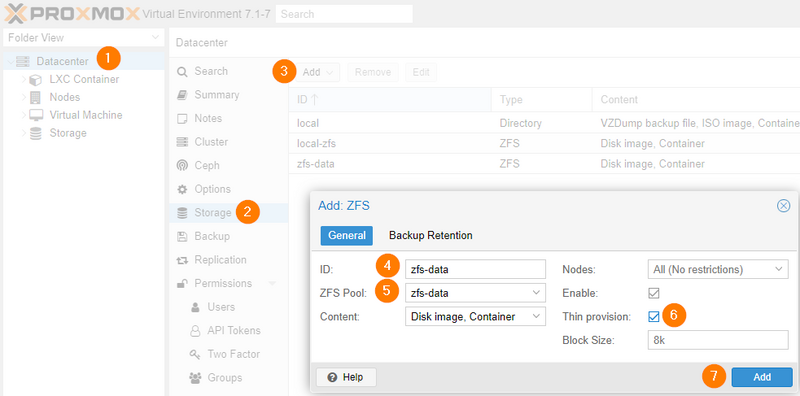Click the Proxmox logo
This screenshot has width=800, height=396.
click(72, 14)
